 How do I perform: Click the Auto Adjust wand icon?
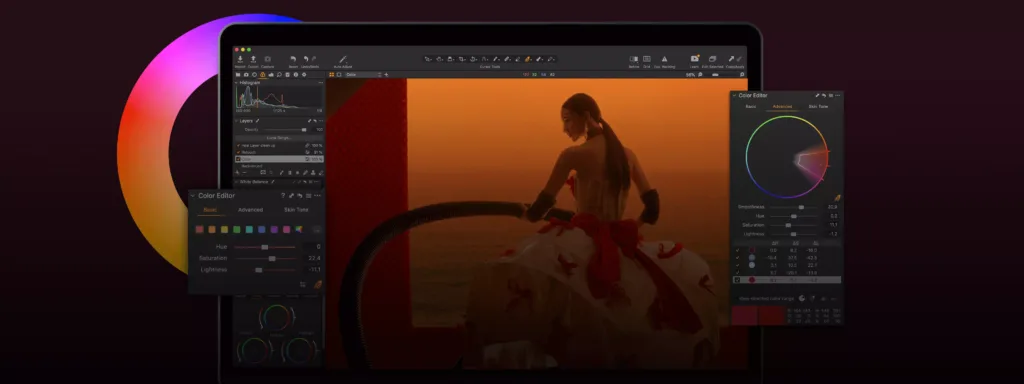(343, 59)
